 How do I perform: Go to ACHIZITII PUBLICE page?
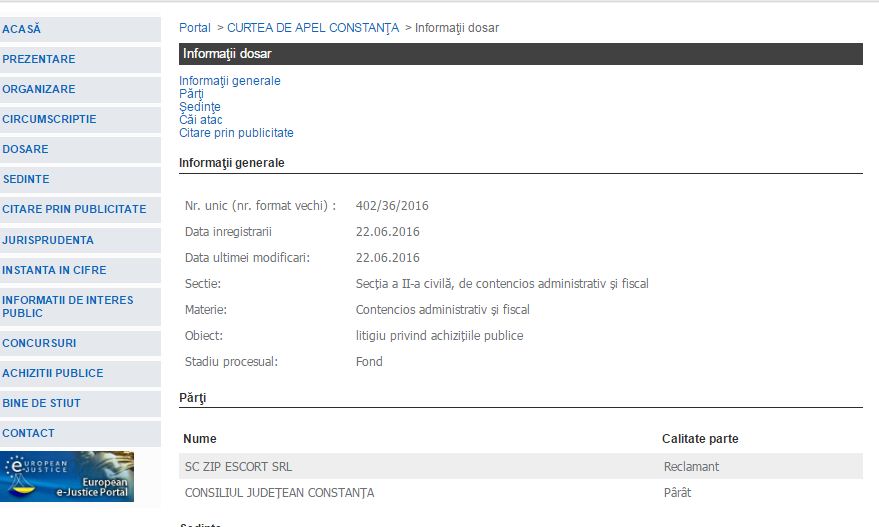53,373
